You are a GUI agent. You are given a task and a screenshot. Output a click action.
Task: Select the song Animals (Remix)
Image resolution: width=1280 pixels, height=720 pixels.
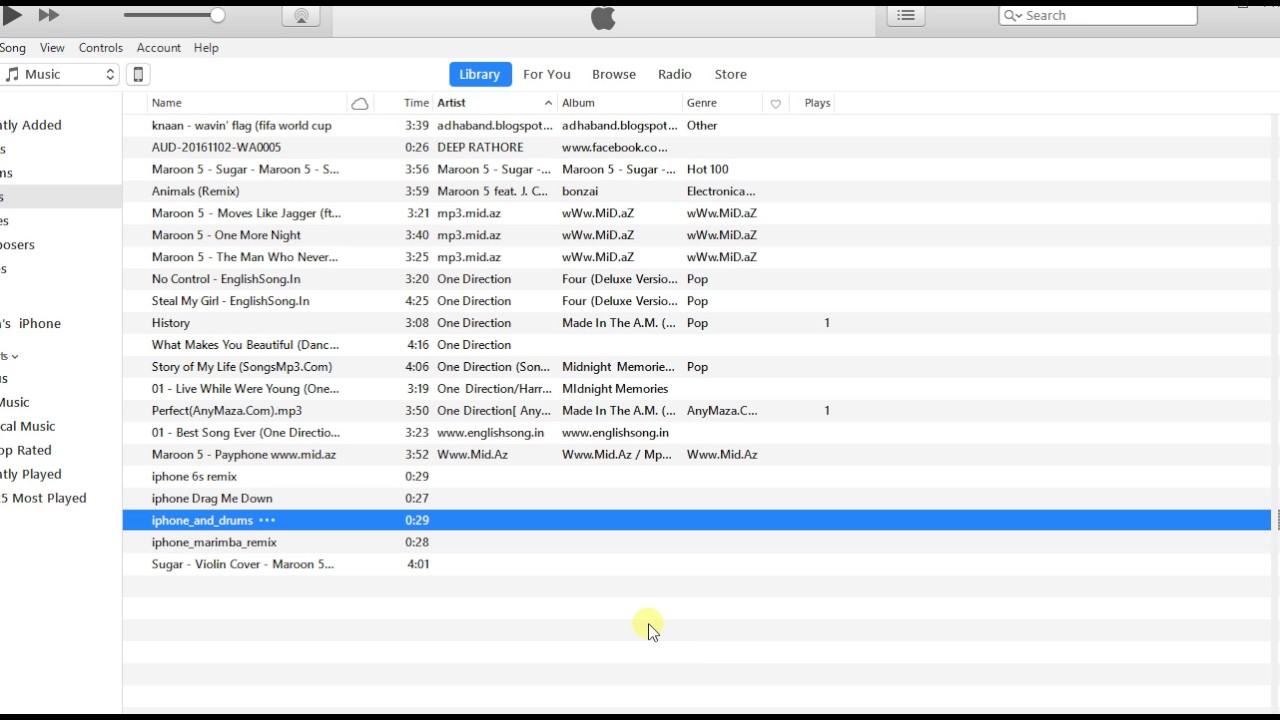point(195,191)
